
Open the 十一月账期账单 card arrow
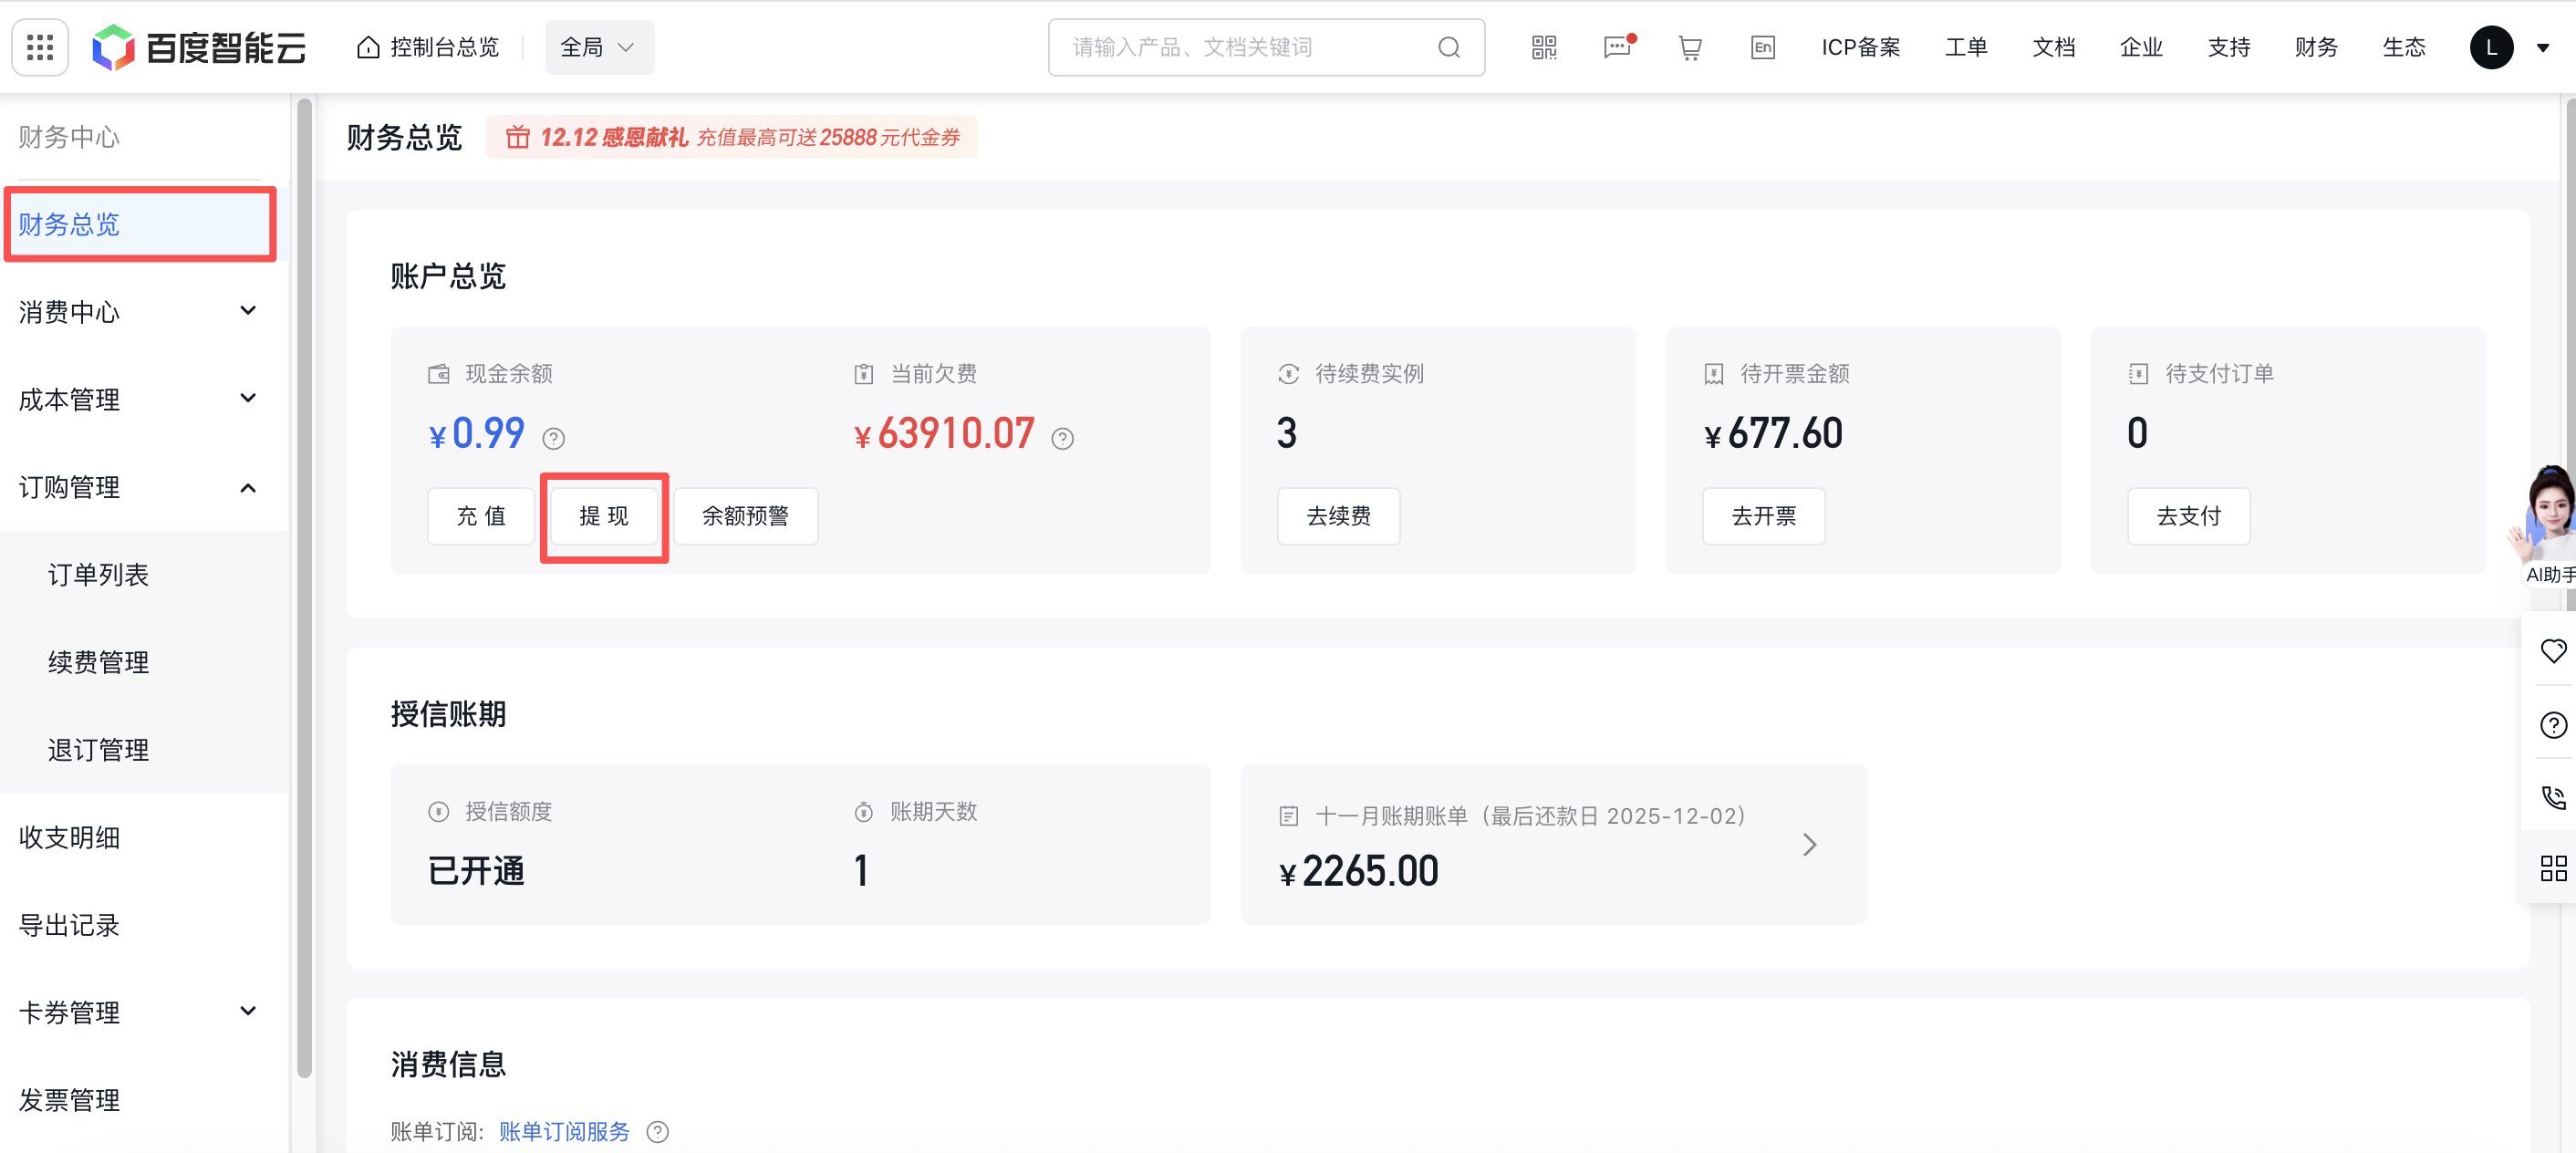point(1809,845)
